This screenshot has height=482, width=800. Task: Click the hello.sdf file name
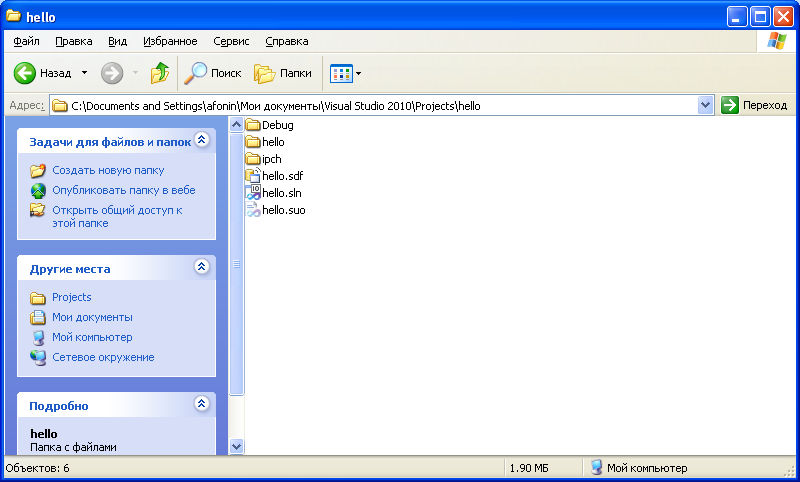[x=283, y=176]
